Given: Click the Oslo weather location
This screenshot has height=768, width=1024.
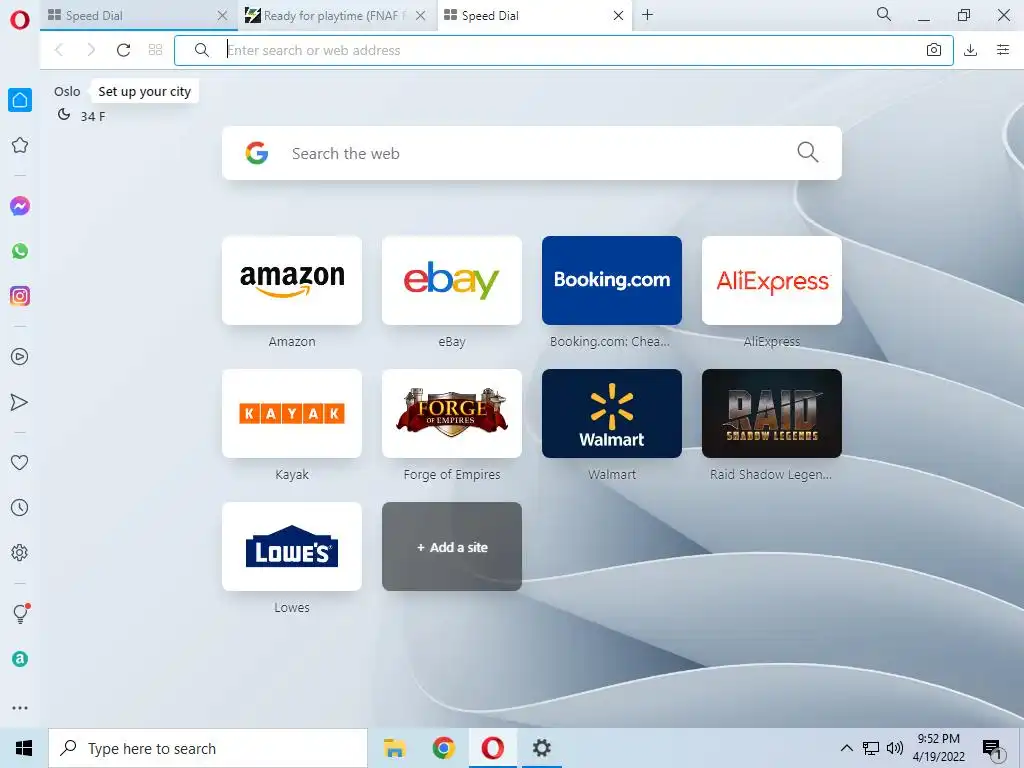Looking at the screenshot, I should [67, 91].
